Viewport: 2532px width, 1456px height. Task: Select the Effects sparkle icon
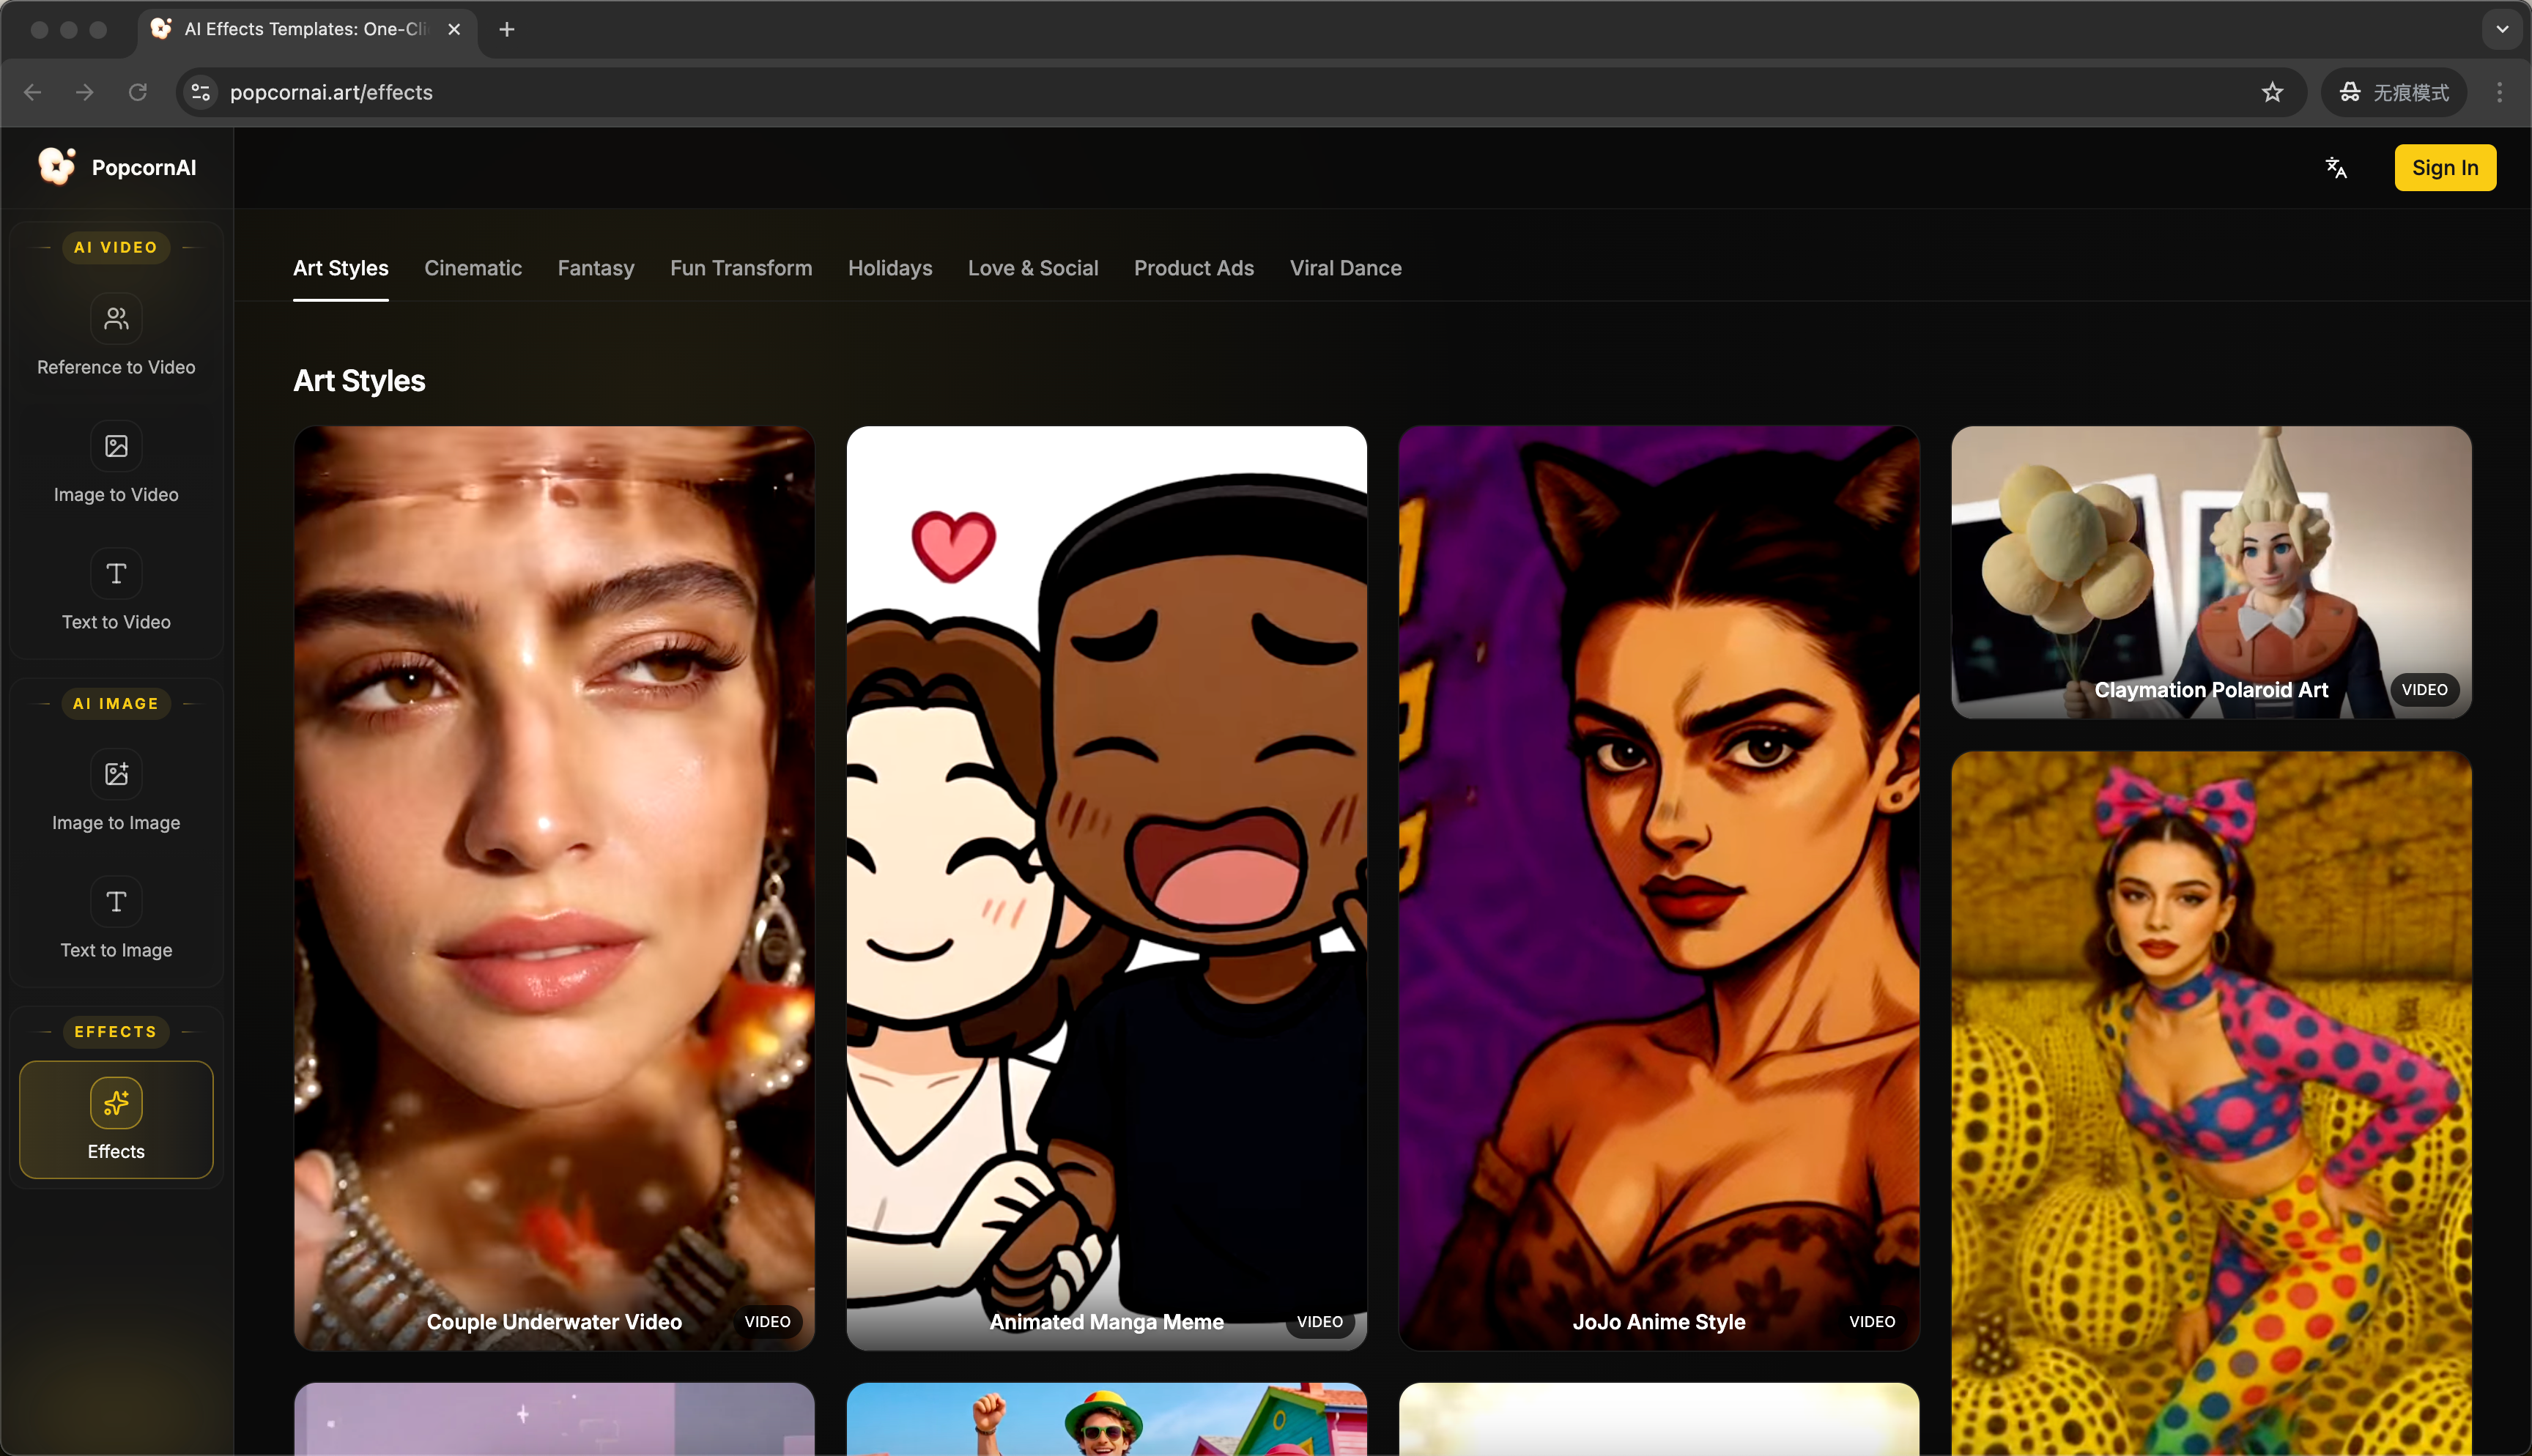(x=116, y=1103)
